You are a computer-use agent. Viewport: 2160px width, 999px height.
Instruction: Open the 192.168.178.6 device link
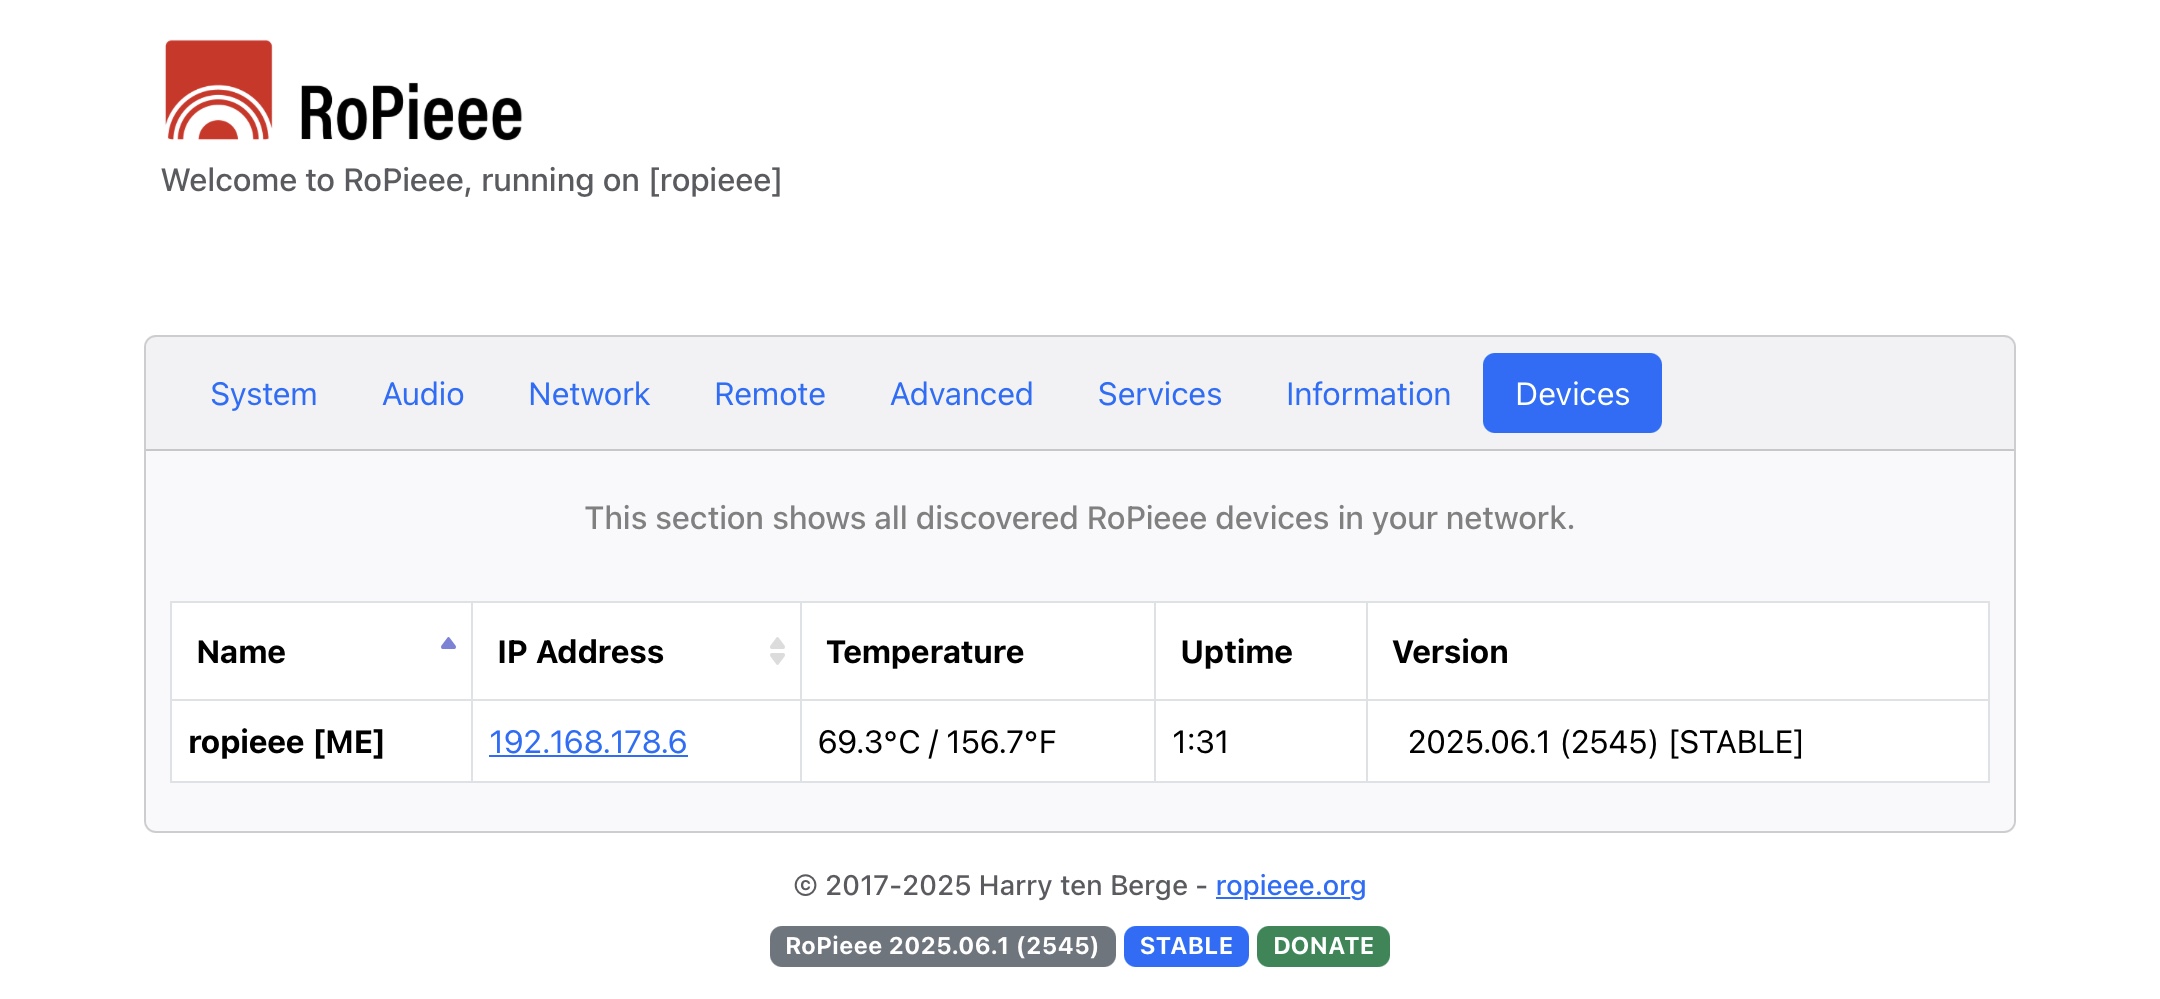point(588,742)
